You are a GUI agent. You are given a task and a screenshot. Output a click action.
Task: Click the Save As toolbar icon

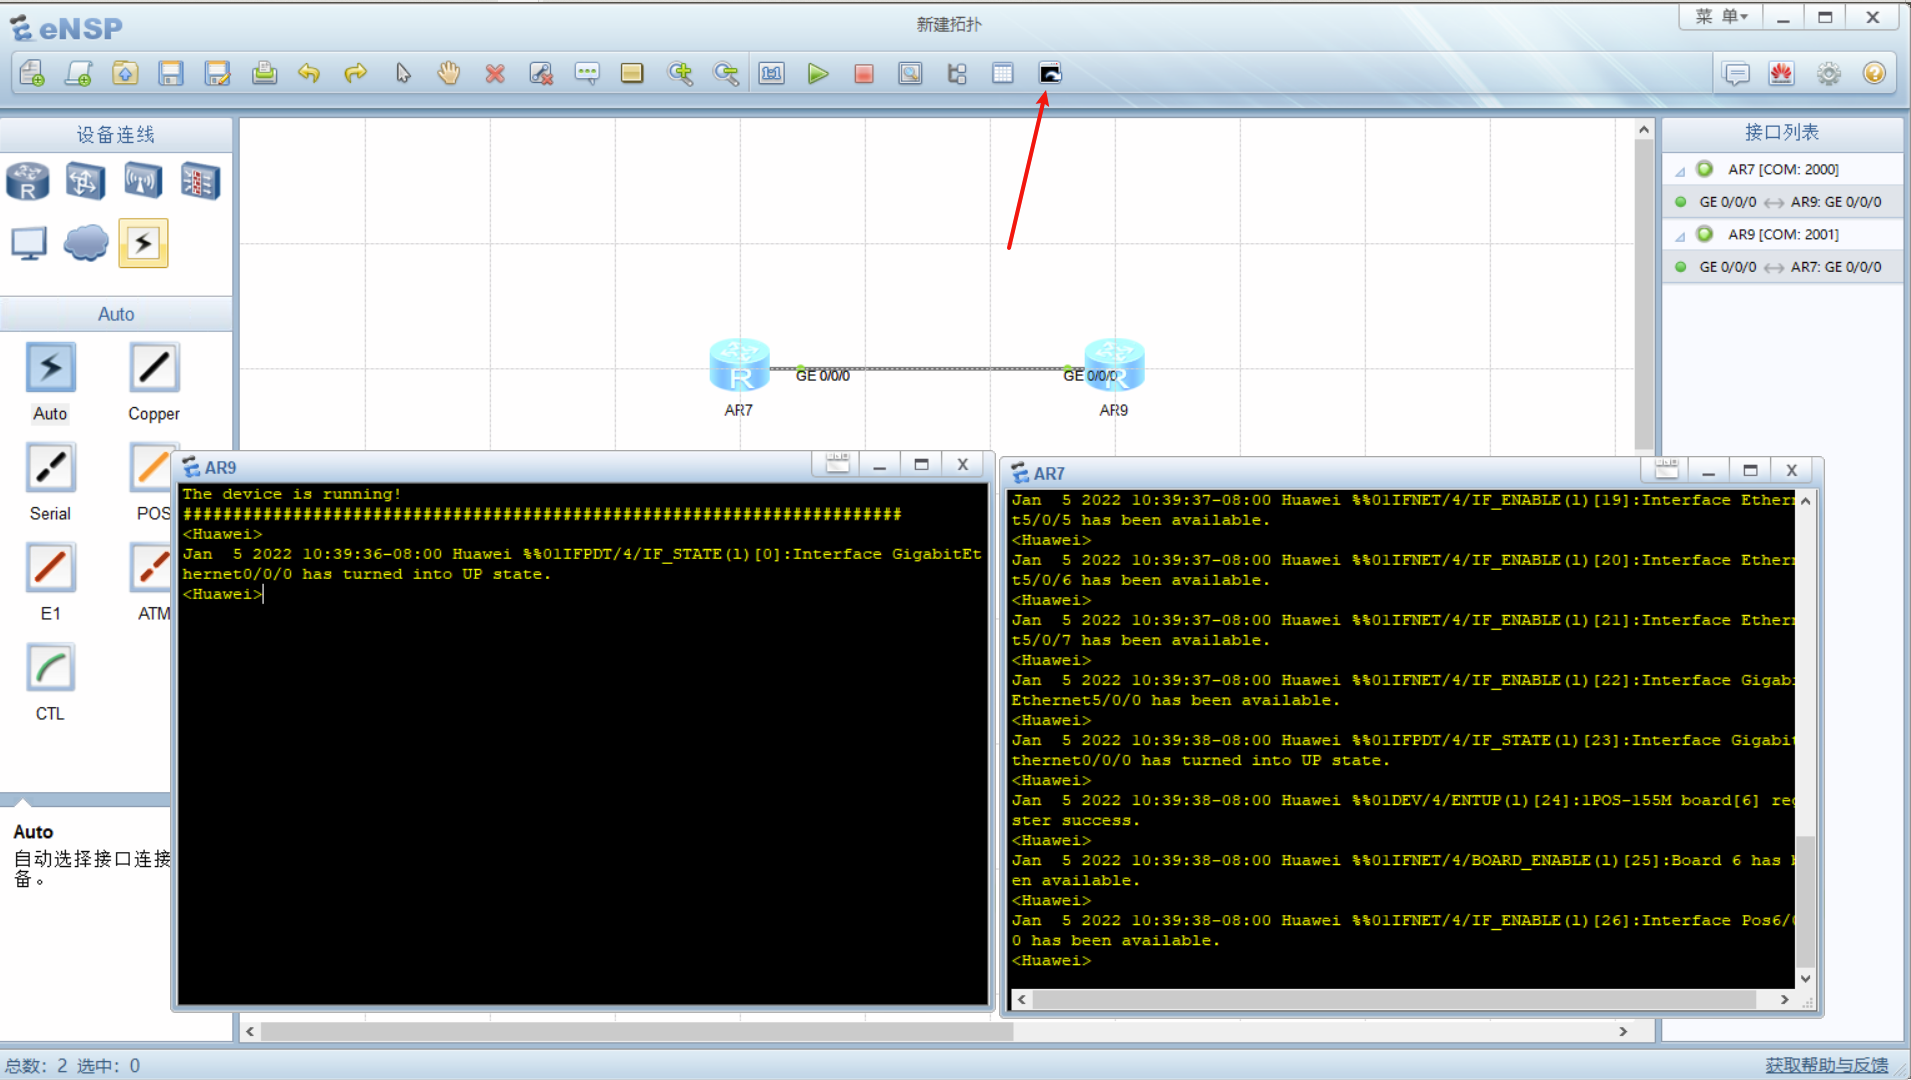coord(217,73)
